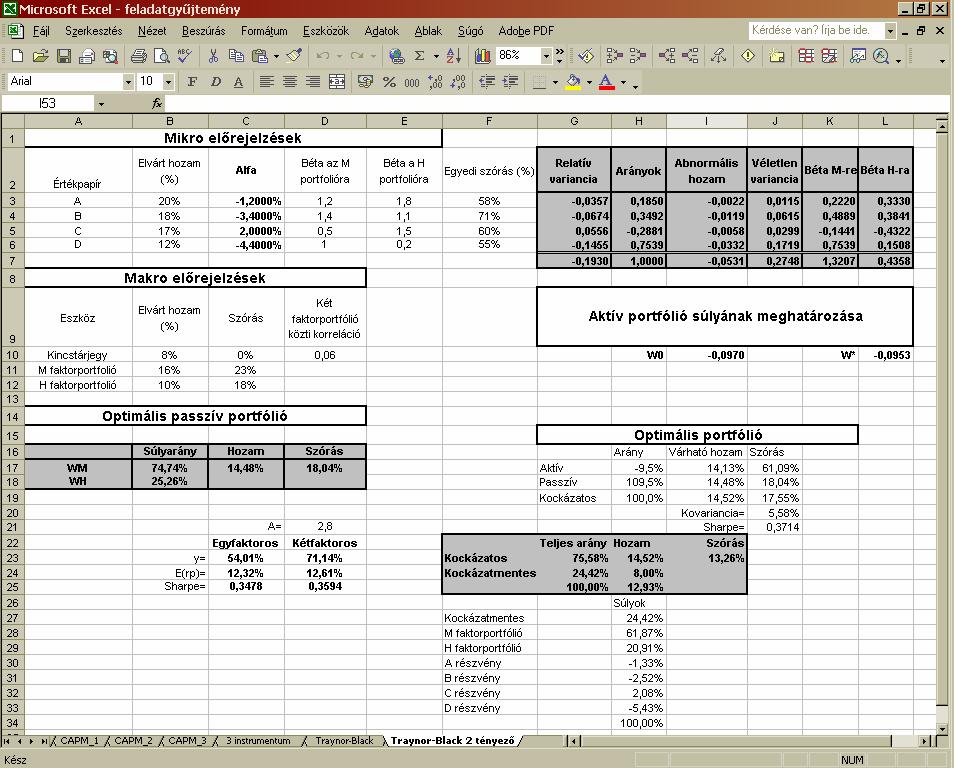The image size is (954, 768).
Task: Go to the last sheet tab arrow
Action: pyautogui.click(x=44, y=741)
